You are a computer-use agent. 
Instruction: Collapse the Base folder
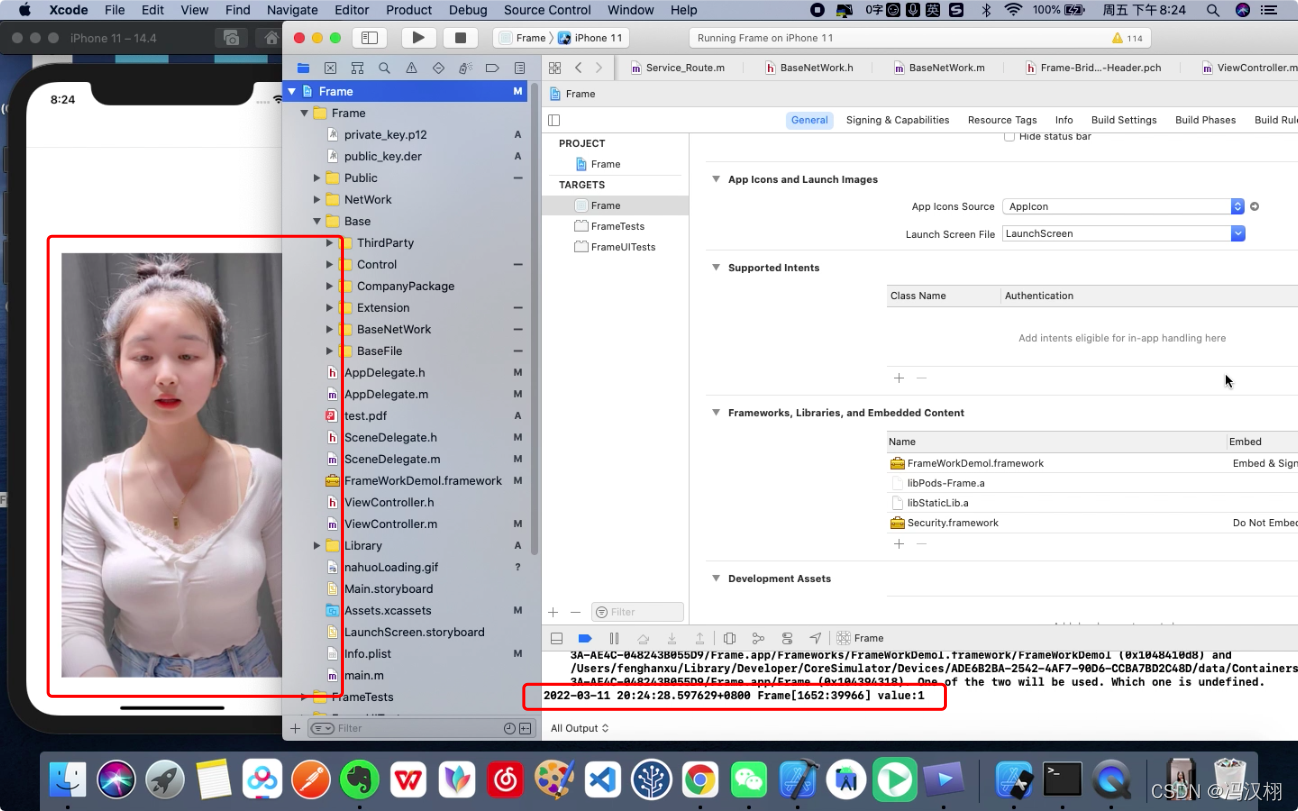point(317,222)
